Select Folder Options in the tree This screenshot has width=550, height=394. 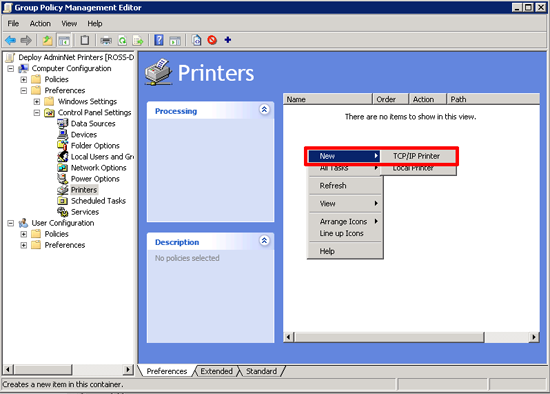[95, 146]
